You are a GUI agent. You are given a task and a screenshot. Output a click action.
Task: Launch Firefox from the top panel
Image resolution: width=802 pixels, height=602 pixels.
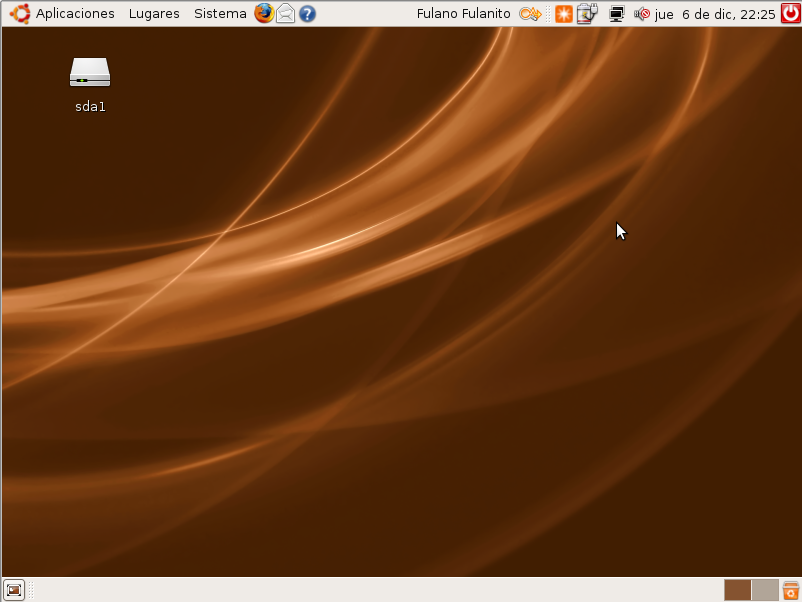[264, 13]
